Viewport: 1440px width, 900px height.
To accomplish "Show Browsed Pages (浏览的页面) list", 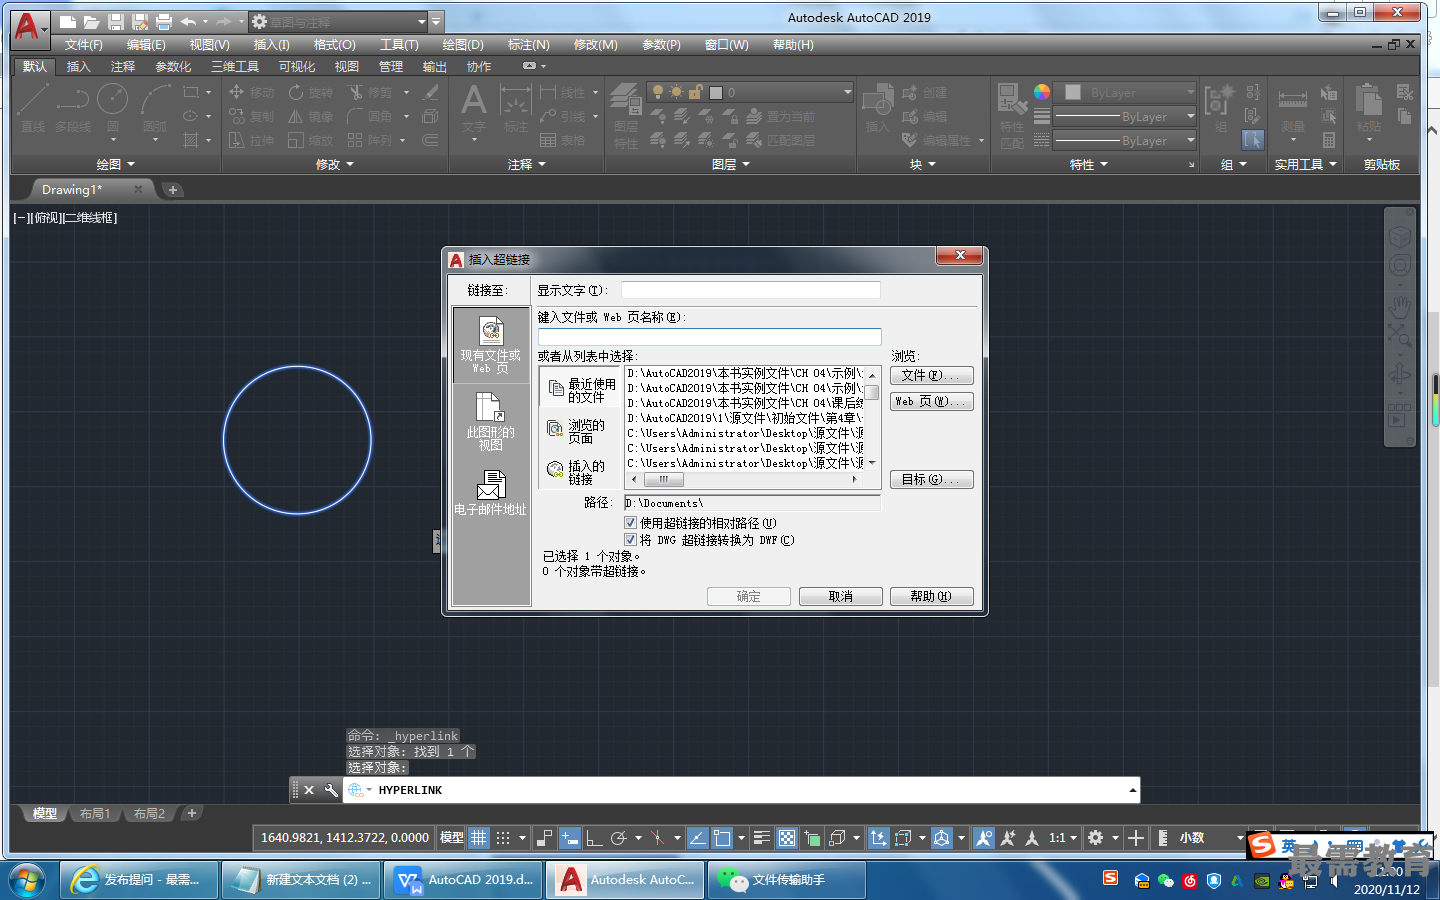I will 580,431.
